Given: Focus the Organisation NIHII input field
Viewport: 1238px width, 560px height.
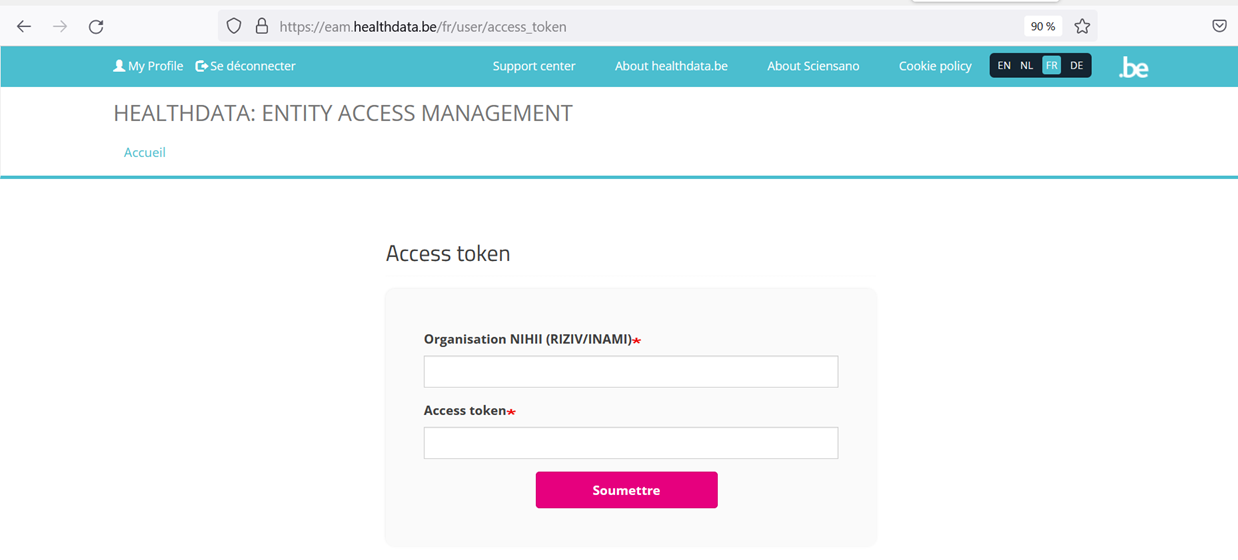Looking at the screenshot, I should (x=631, y=372).
